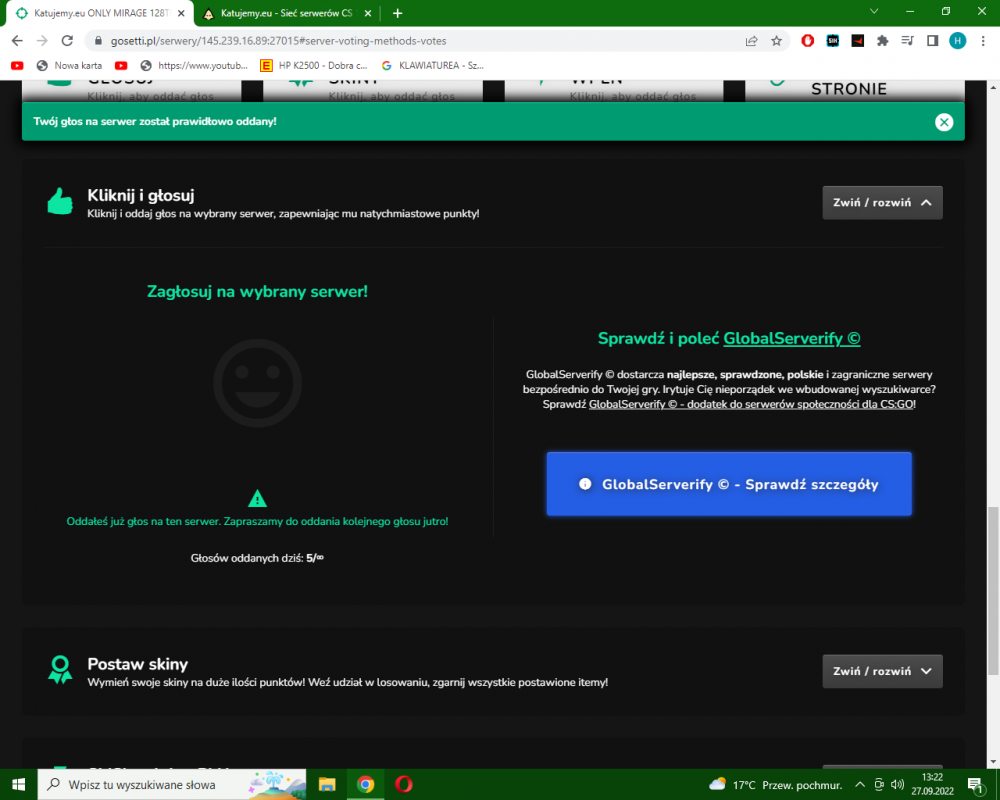Close the Sieć serwerów CS tab
Viewport: 1000px width, 800px height.
pyautogui.click(x=367, y=13)
